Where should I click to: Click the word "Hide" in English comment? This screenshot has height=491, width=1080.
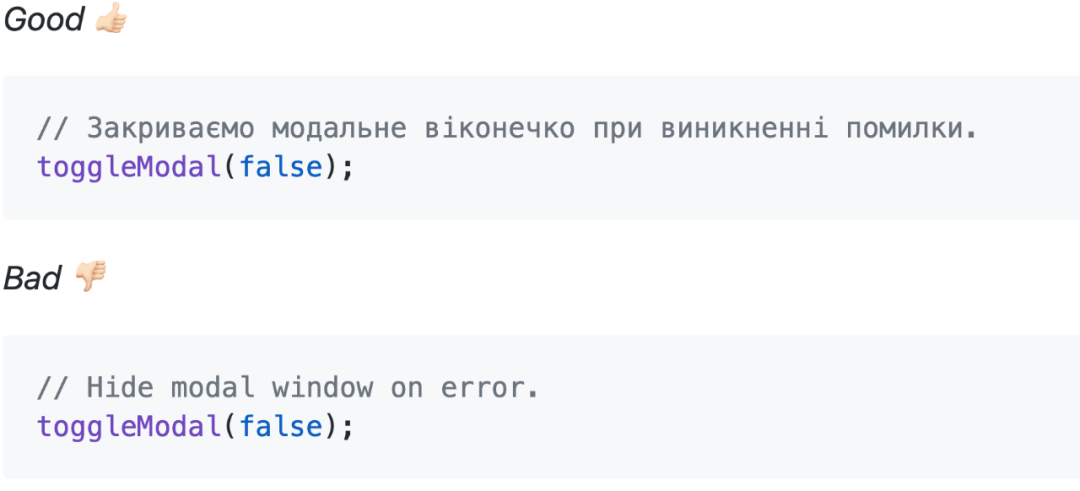(117, 388)
